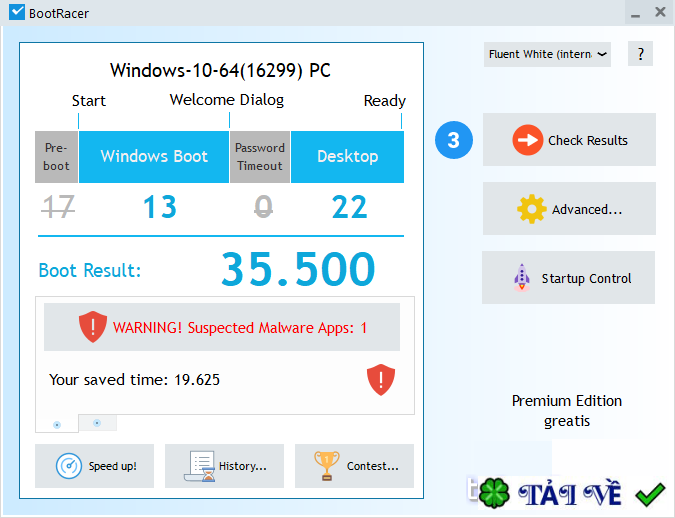This screenshot has width=675, height=518.
Task: Open the Startup Control button
Action: pyautogui.click(x=568, y=278)
